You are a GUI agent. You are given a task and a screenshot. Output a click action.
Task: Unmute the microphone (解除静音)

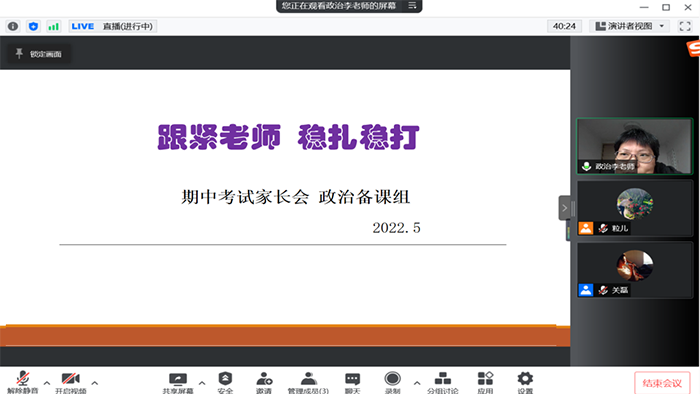coord(23,383)
